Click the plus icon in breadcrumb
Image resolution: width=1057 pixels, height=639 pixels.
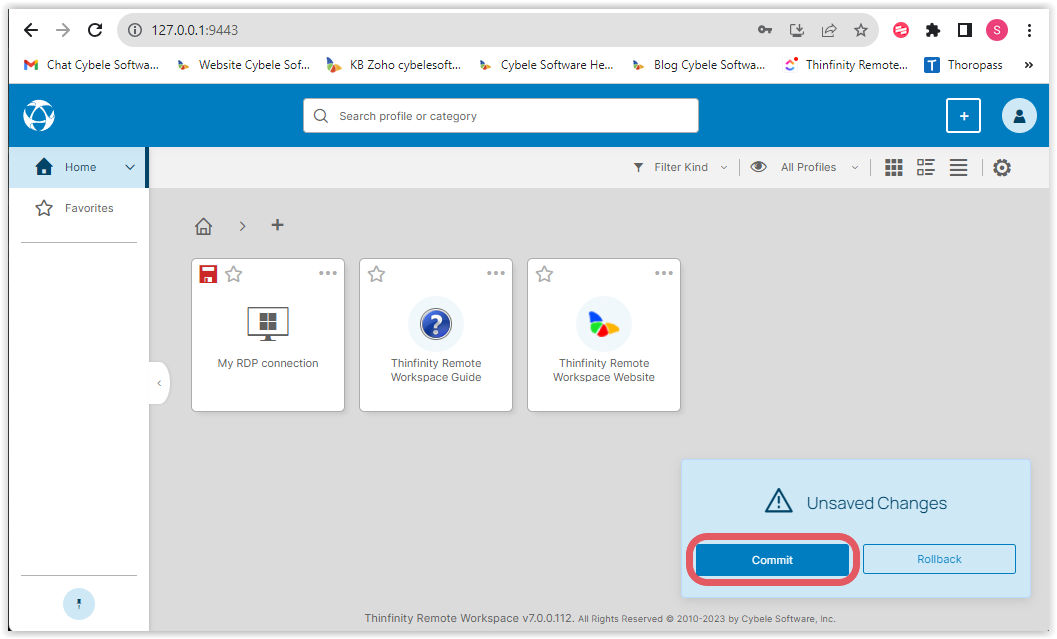[x=277, y=224]
